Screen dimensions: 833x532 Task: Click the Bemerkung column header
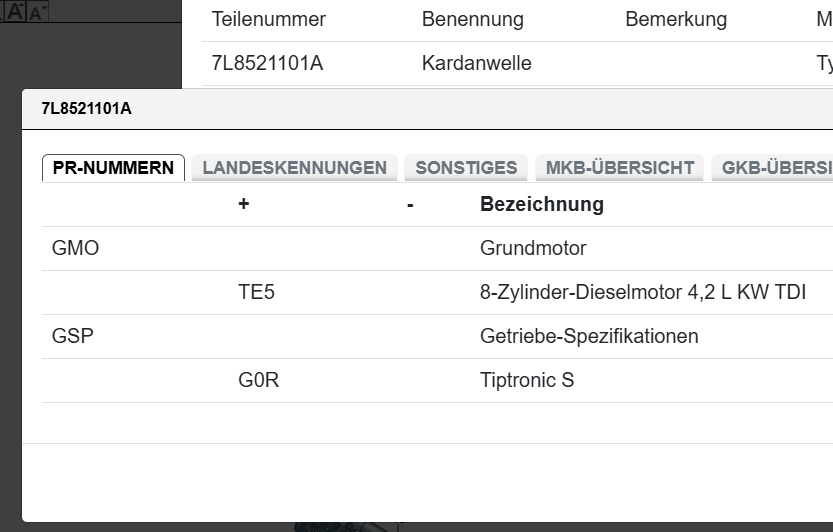tap(676, 20)
